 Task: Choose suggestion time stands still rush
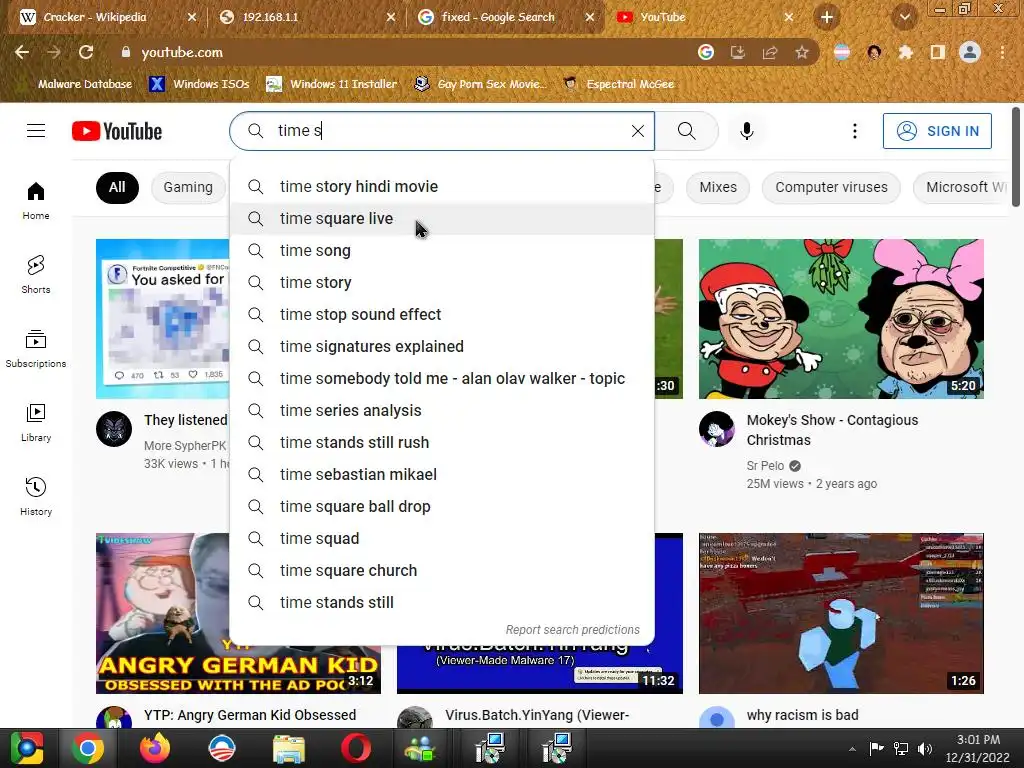click(442, 443)
